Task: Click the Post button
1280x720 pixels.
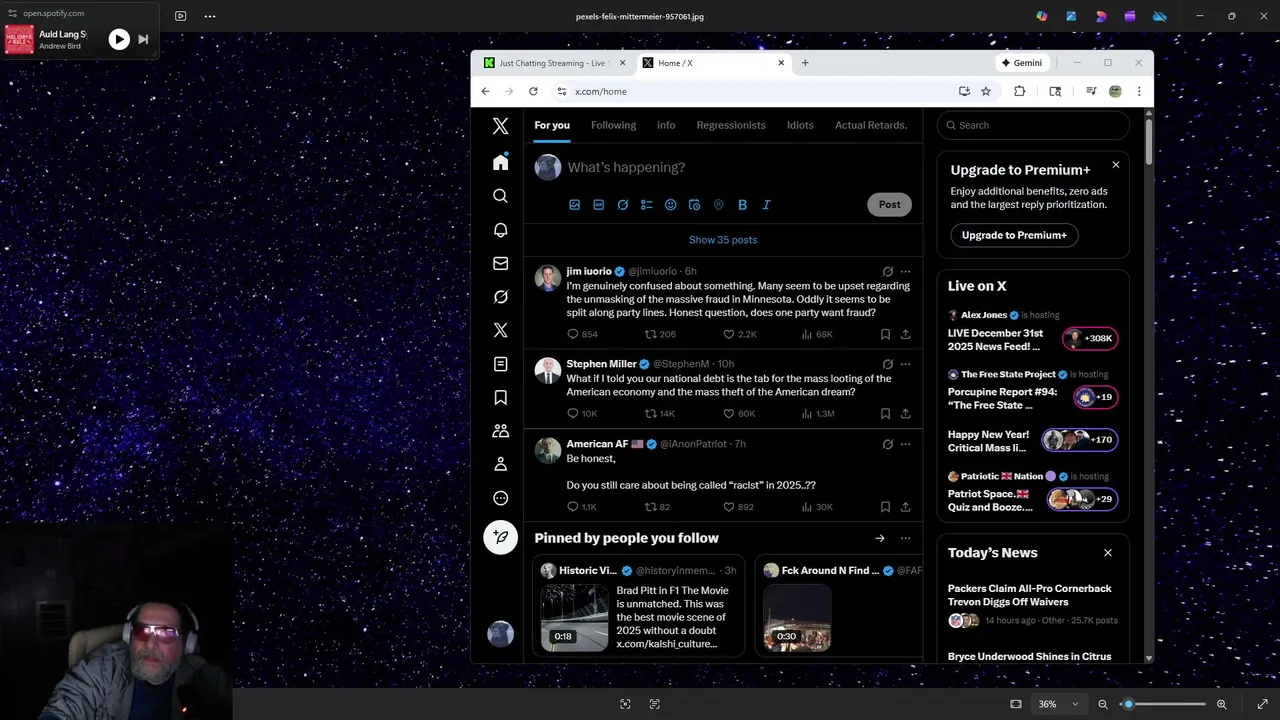Action: [889, 204]
